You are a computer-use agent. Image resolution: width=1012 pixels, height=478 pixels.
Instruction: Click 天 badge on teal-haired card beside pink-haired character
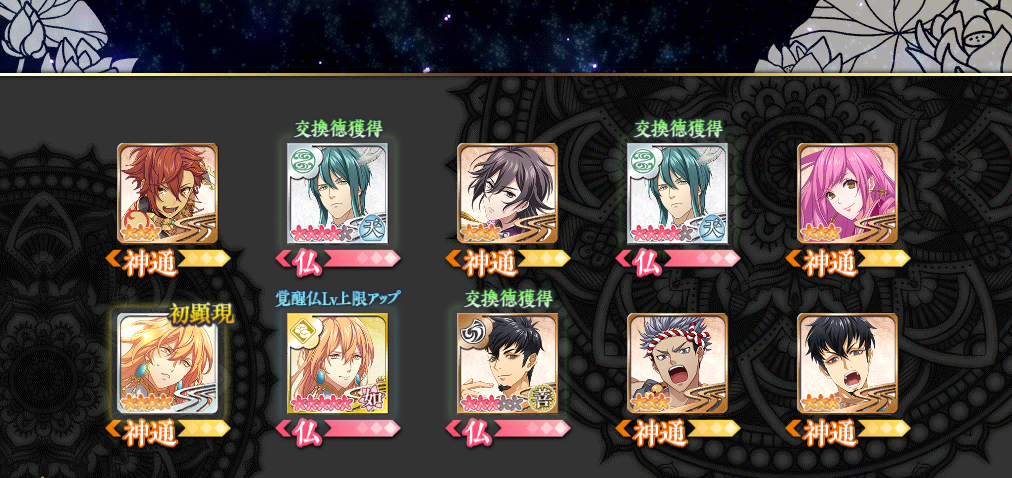click(711, 228)
